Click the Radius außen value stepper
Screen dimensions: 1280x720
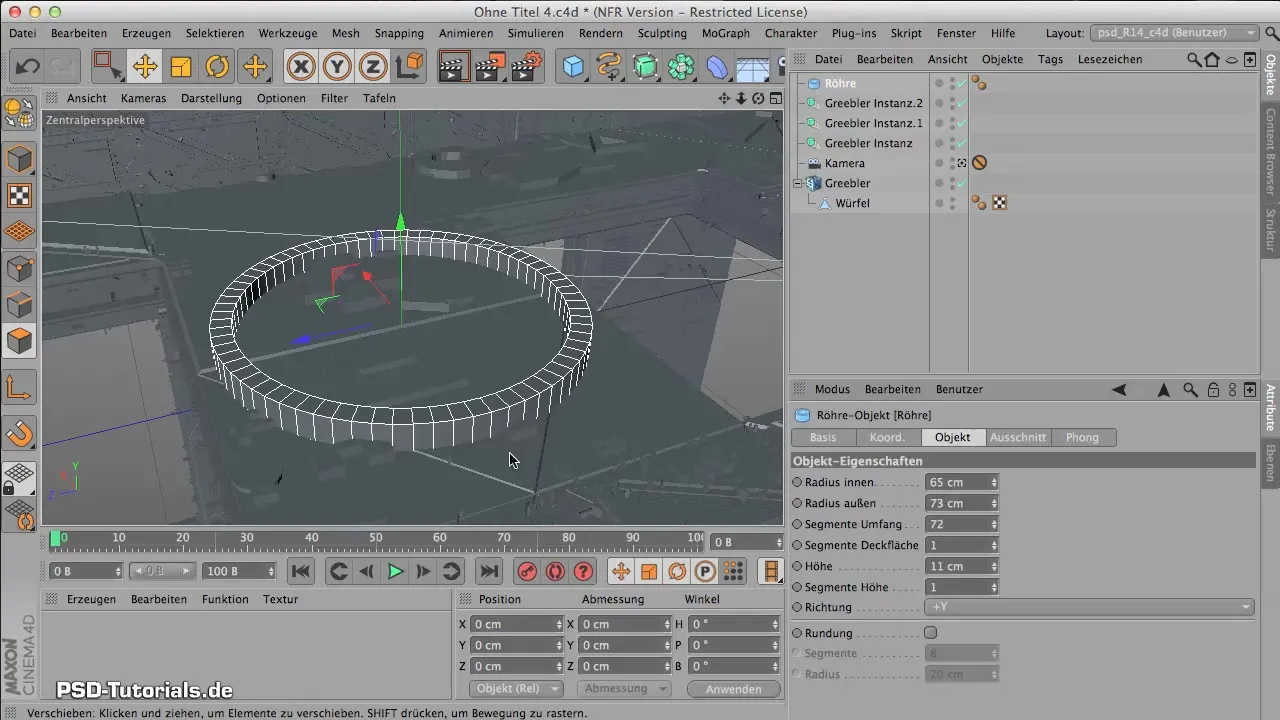994,503
